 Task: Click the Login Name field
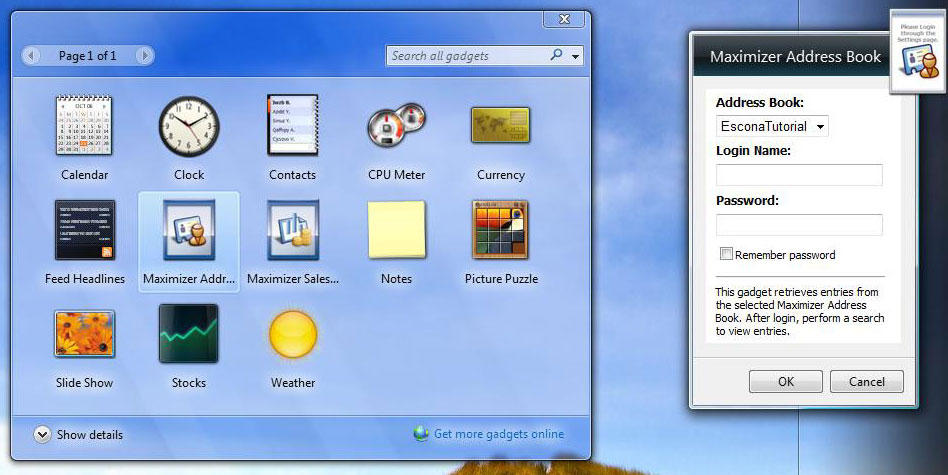(x=799, y=175)
